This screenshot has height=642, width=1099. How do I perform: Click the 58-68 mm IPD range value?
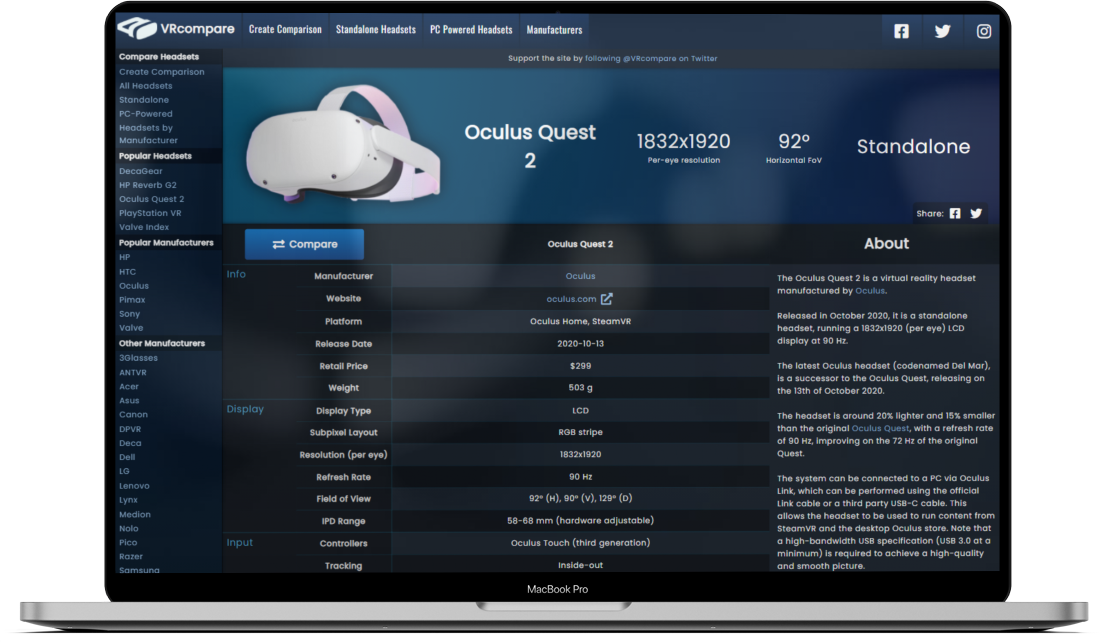tap(580, 521)
